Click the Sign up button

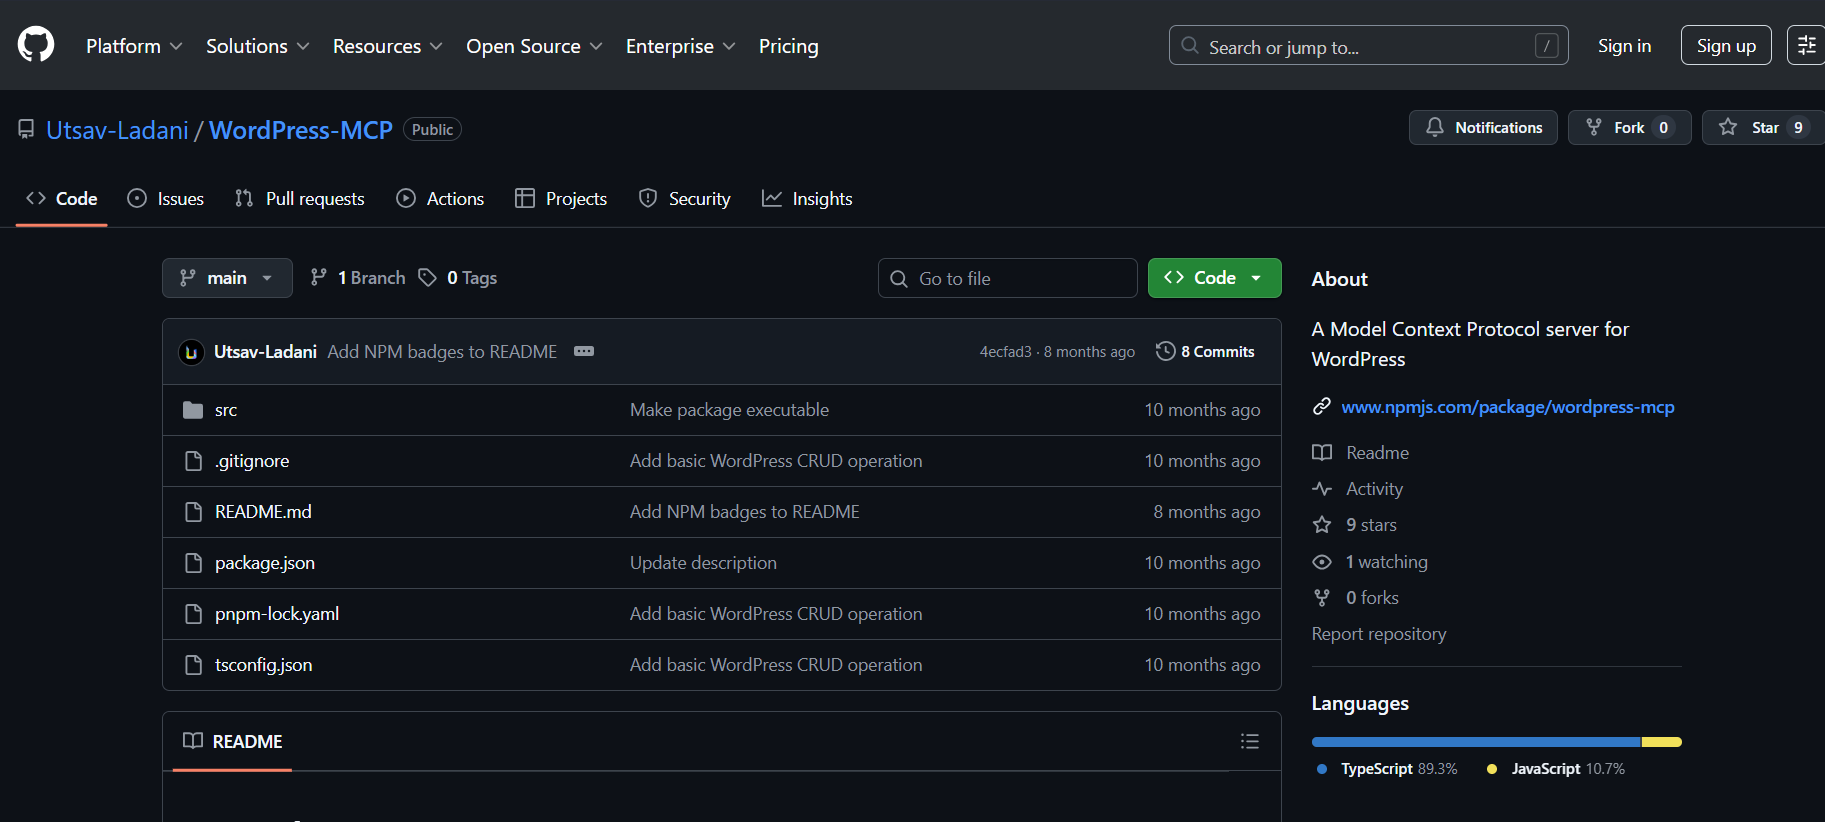tap(1725, 46)
